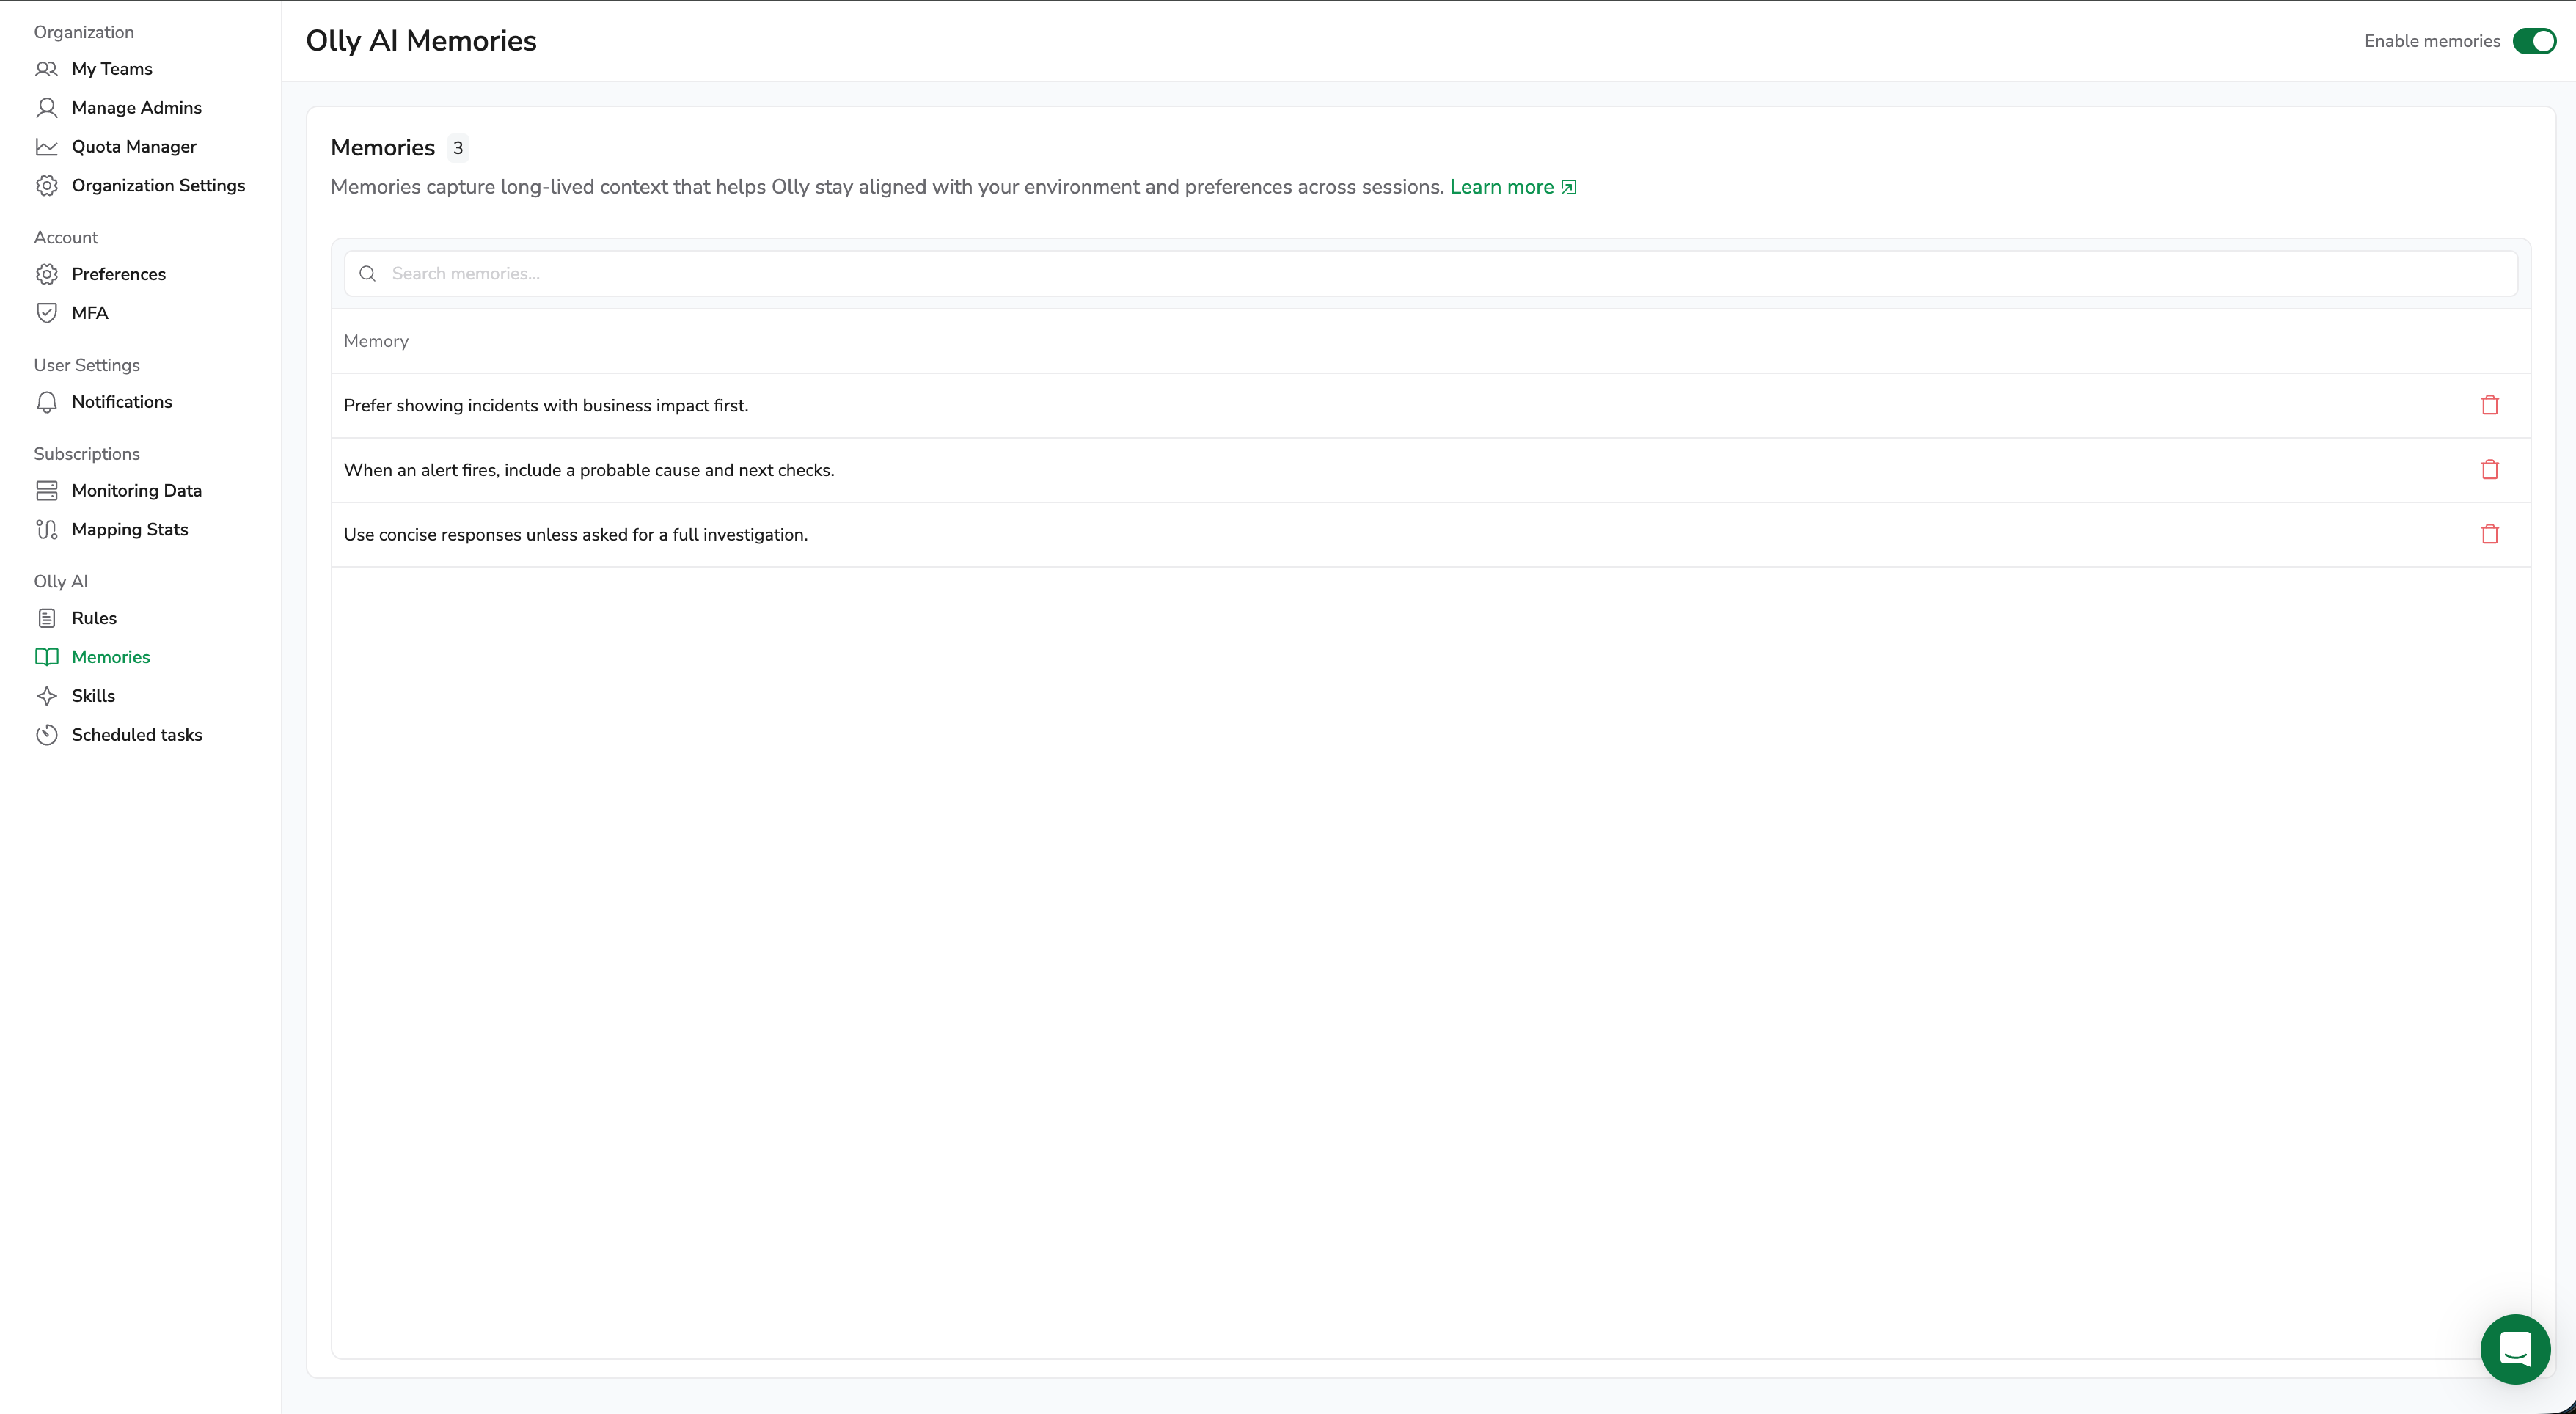Toggle the Enable memories switch
Image resolution: width=2576 pixels, height=1414 pixels.
[2534, 41]
